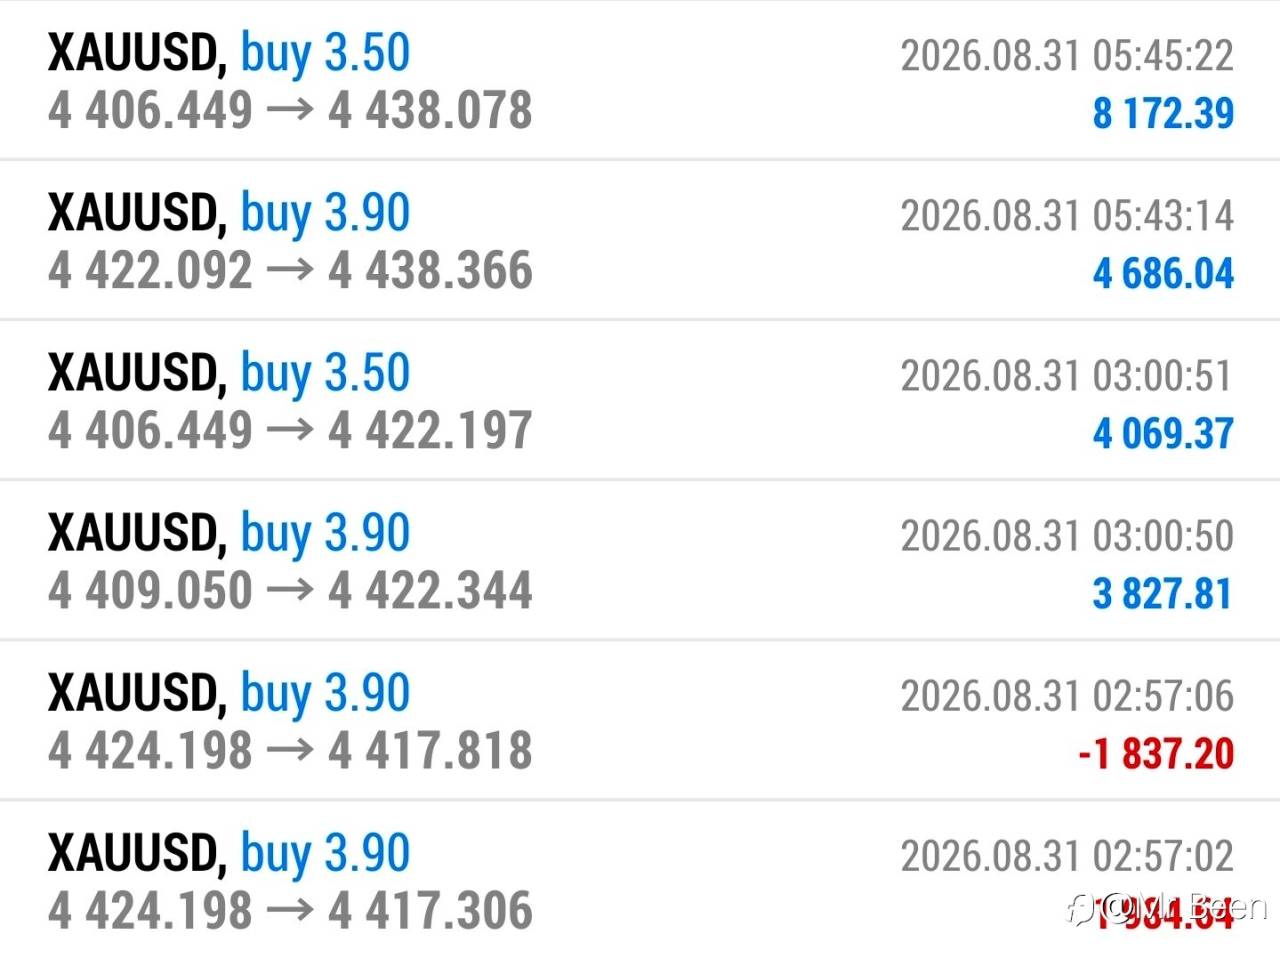The height and width of the screenshot is (958, 1280).
Task: Tap the close price 4 438.078
Action: pyautogui.click(x=430, y=111)
